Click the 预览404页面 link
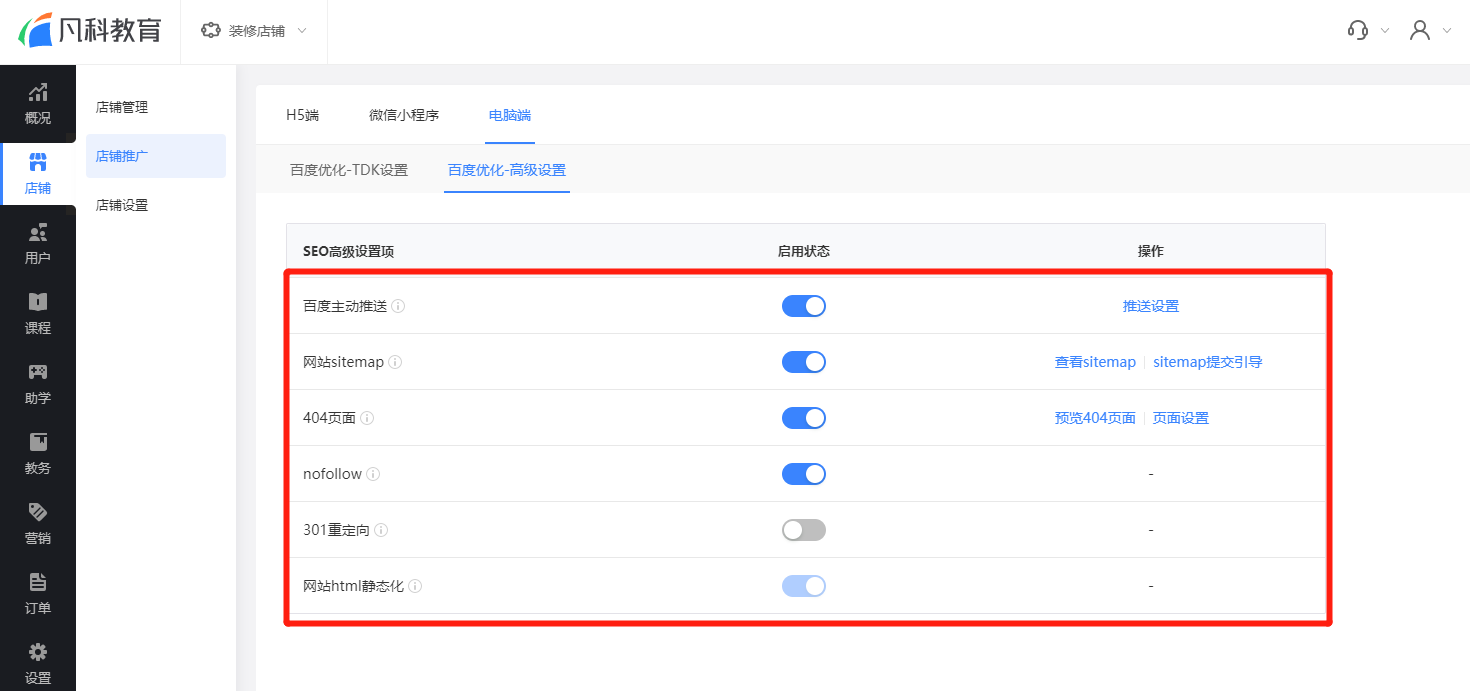The width and height of the screenshot is (1470, 691). [1095, 418]
